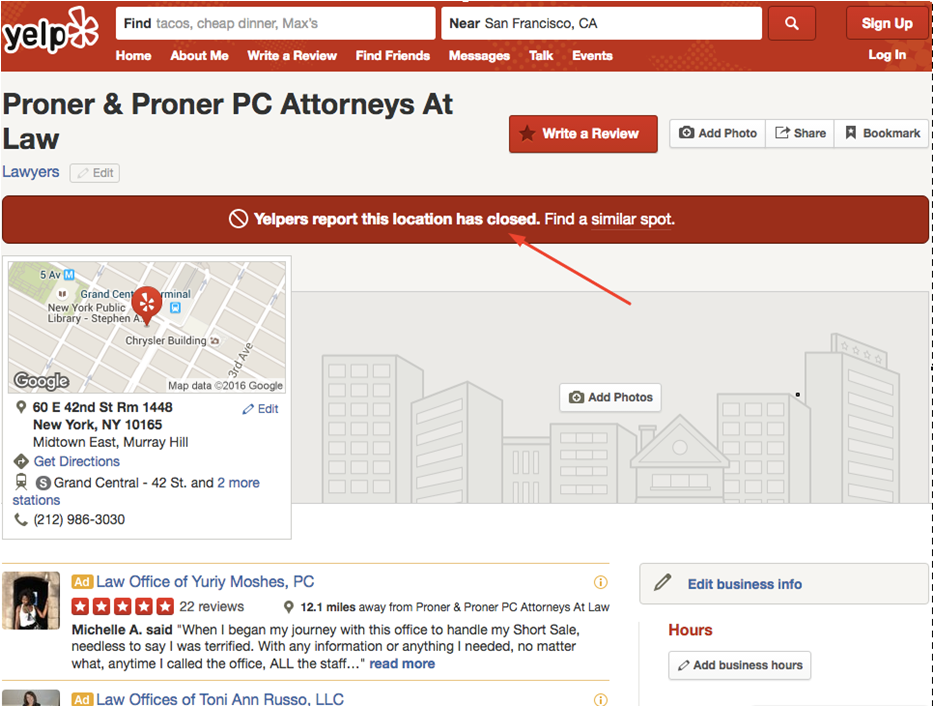This screenshot has width=934, height=707.
Task: Click the red Write a Review button
Action: point(583,133)
